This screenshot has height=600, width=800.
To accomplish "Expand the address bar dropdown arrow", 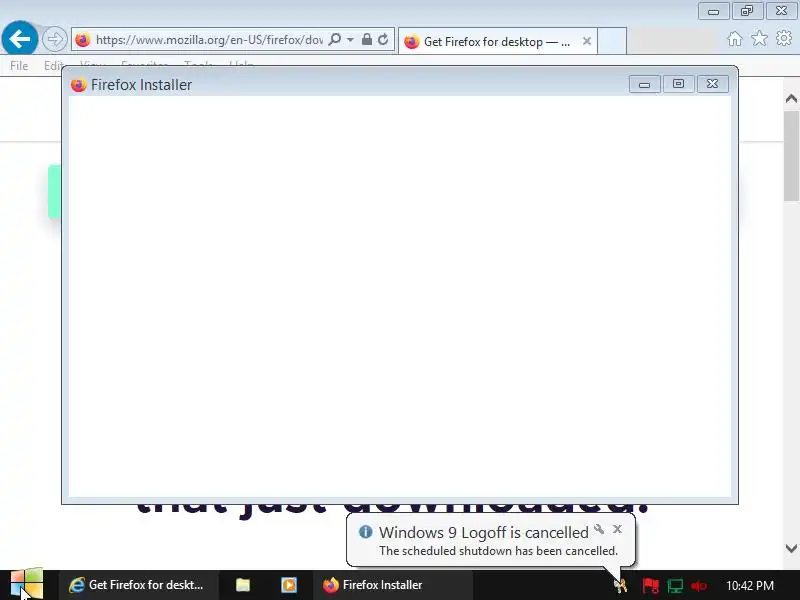I will pyautogui.click(x=350, y=39).
